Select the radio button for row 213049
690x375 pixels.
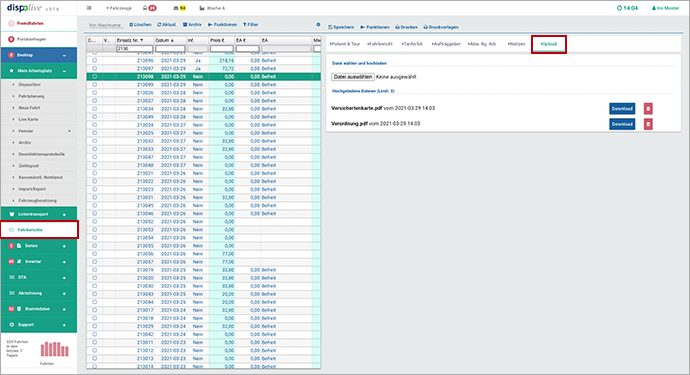94,117
